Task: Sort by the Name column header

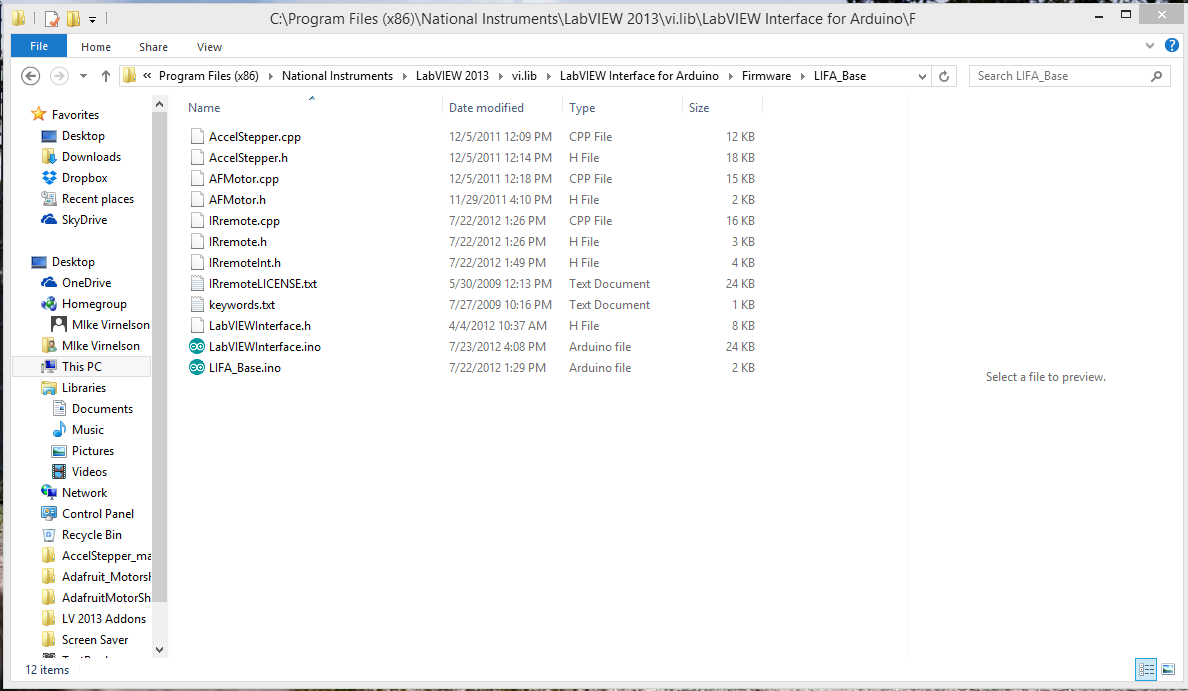Action: 204,108
